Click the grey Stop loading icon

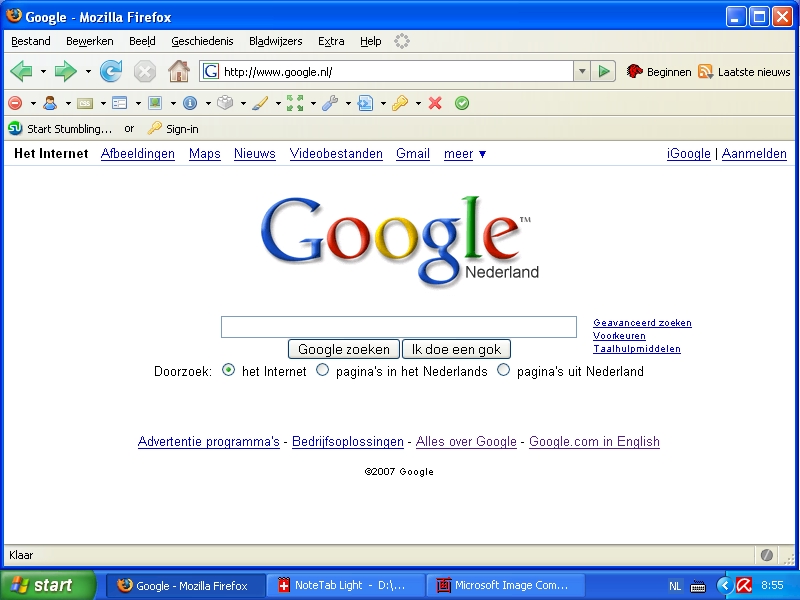coord(145,71)
